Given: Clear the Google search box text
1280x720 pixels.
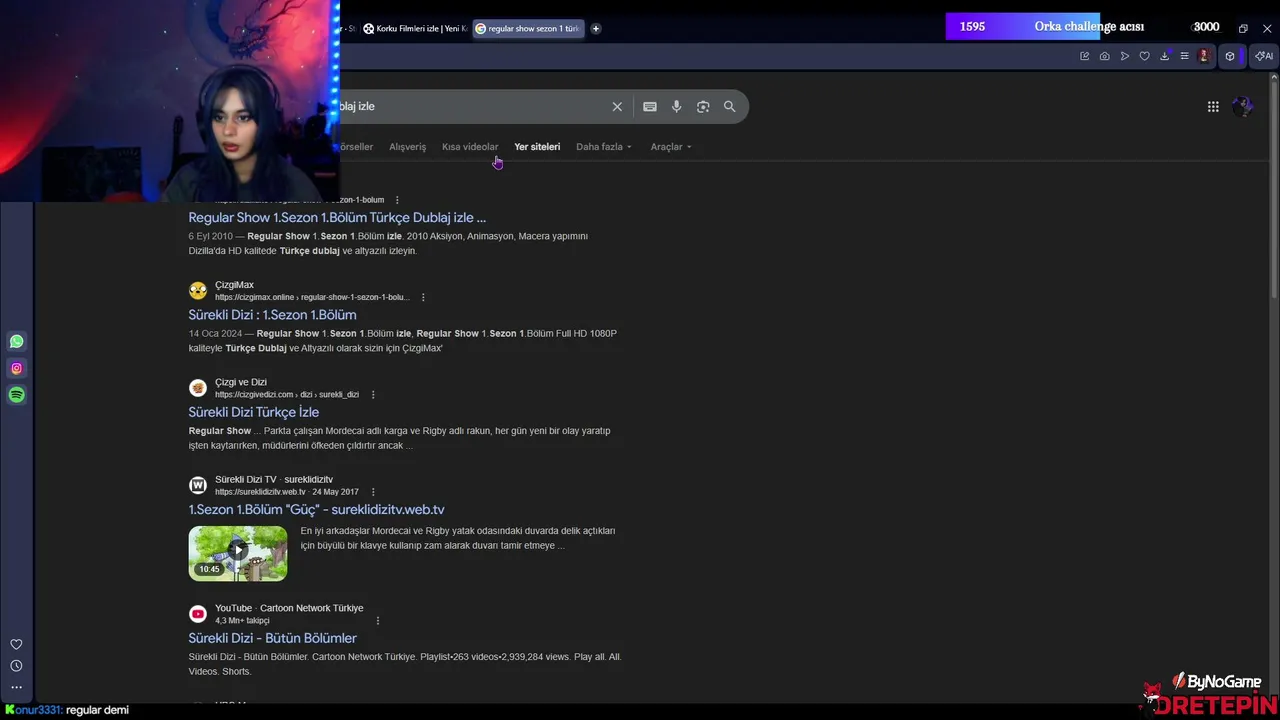Looking at the screenshot, I should [x=617, y=107].
